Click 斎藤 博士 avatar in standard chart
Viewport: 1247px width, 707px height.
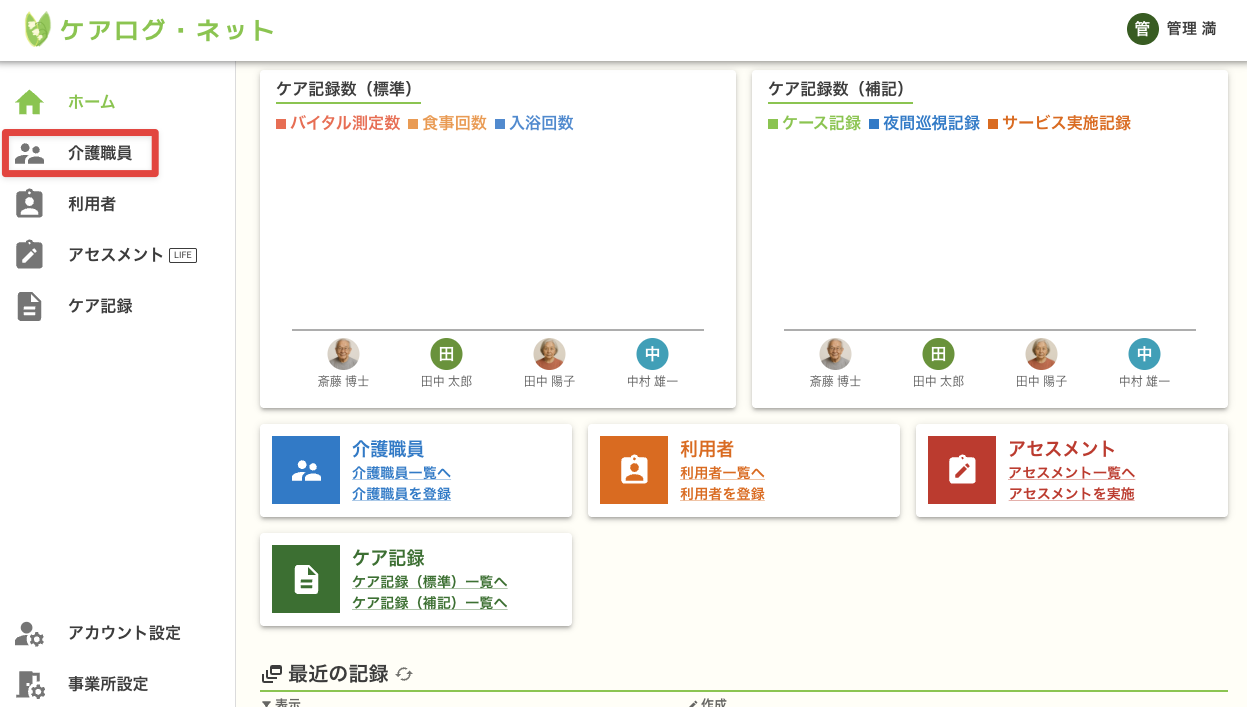coord(343,354)
